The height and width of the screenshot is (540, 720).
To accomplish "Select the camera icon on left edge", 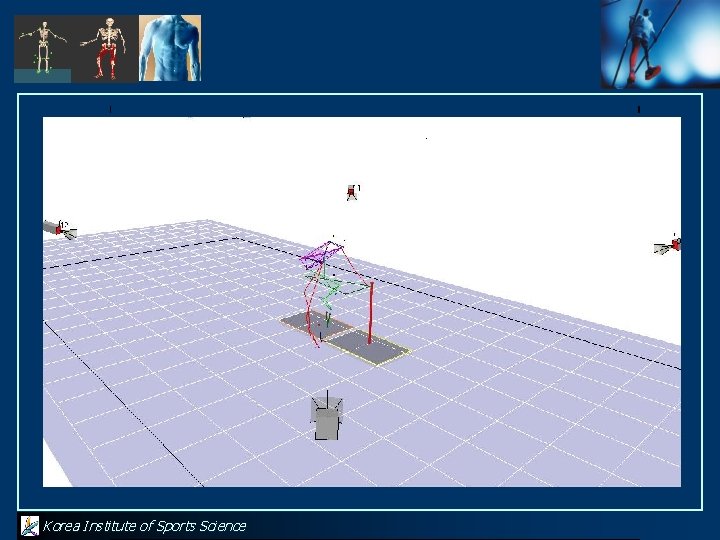I will coord(60,230).
